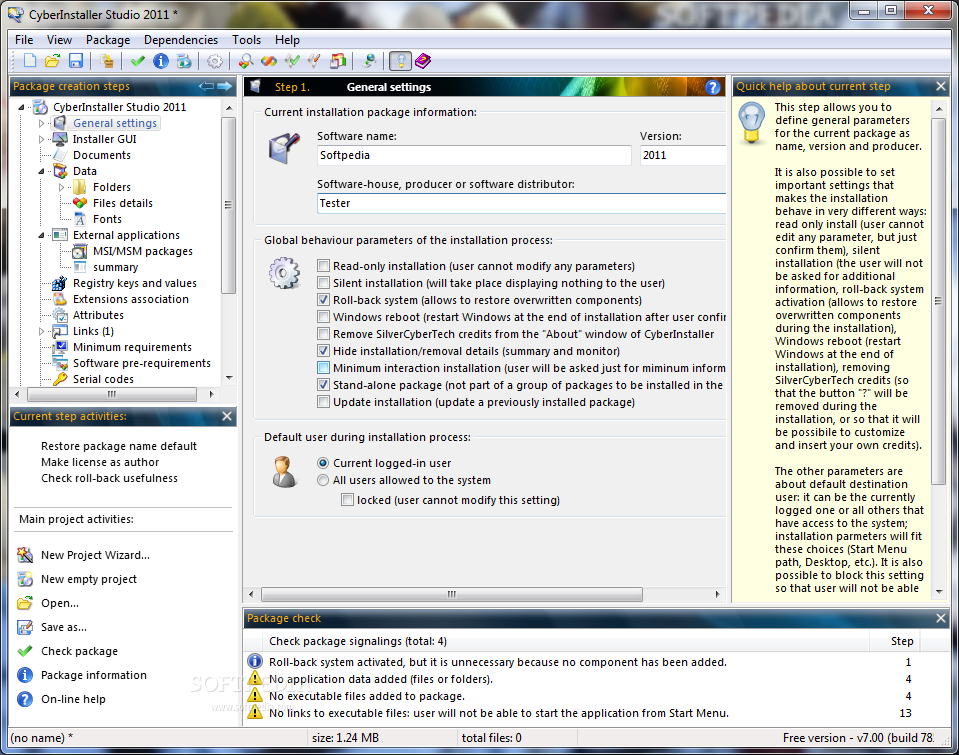This screenshot has width=959, height=755.
Task: Select Serial codes tree item
Action: pos(103,379)
